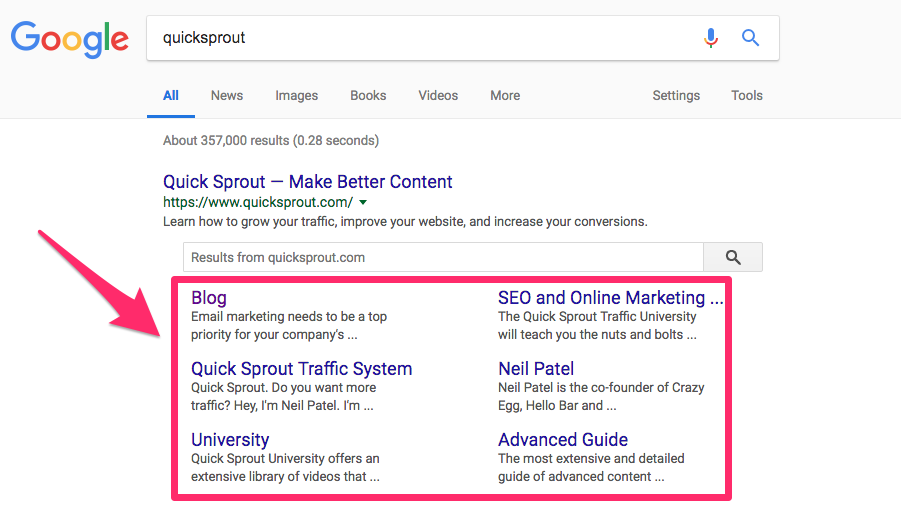
Task: Click 'Quick Sprout. Do you want more' snippet
Action: [x=284, y=396]
